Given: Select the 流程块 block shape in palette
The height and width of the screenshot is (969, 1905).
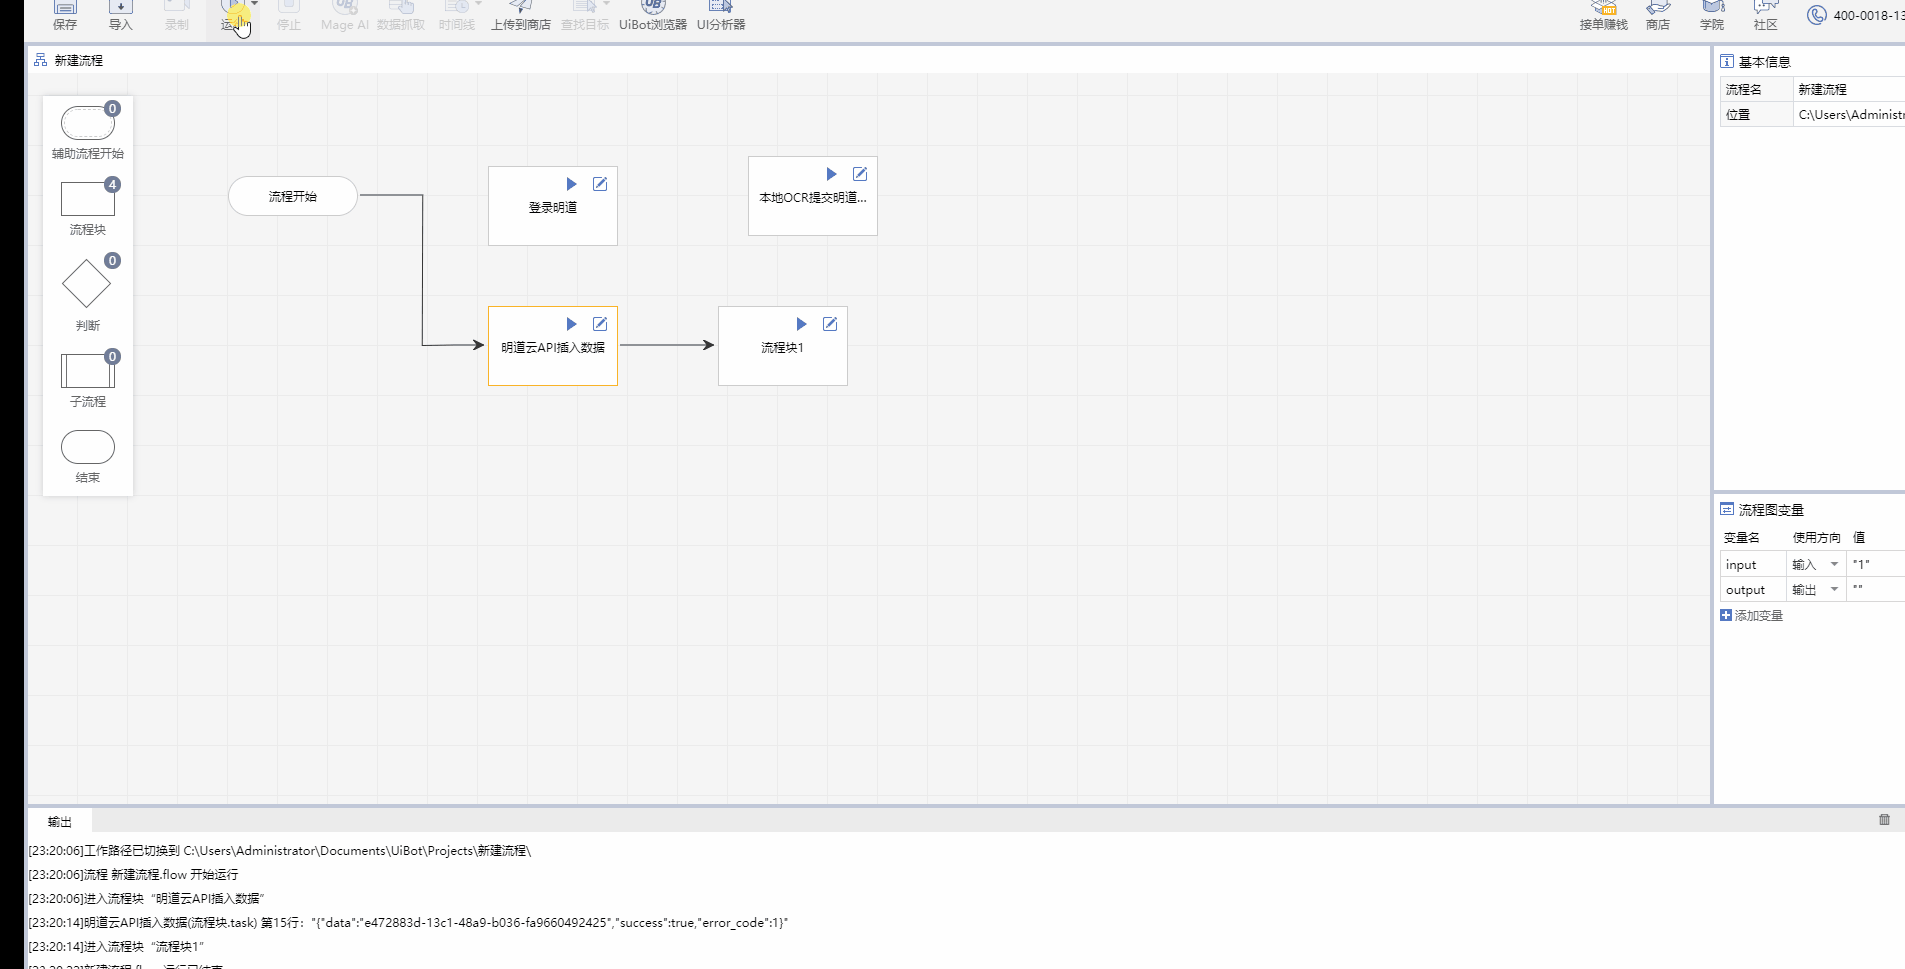Looking at the screenshot, I should 88,199.
